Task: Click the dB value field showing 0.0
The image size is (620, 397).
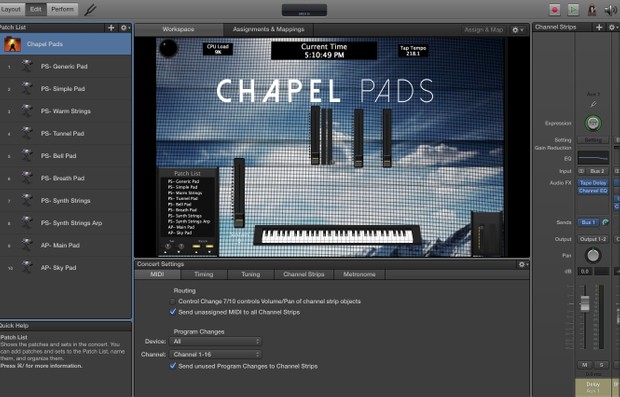Action: (x=585, y=271)
